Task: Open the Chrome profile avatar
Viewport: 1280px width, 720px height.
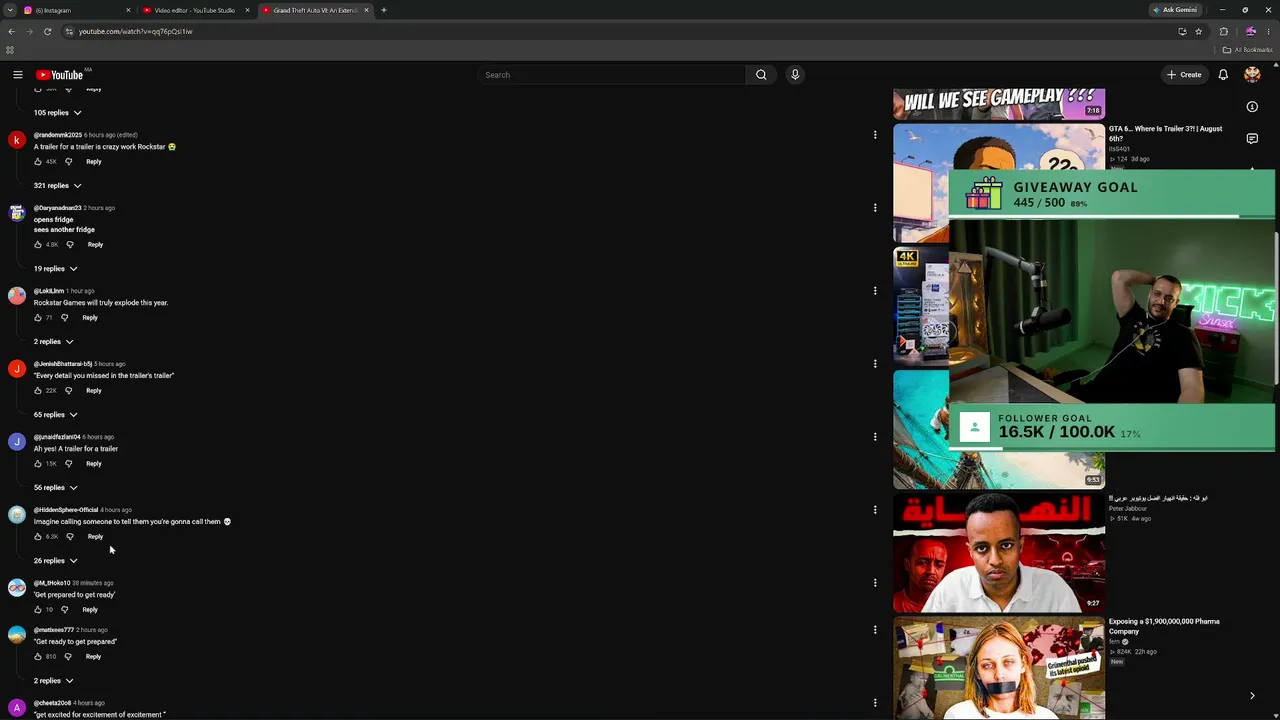Action: point(1251,31)
